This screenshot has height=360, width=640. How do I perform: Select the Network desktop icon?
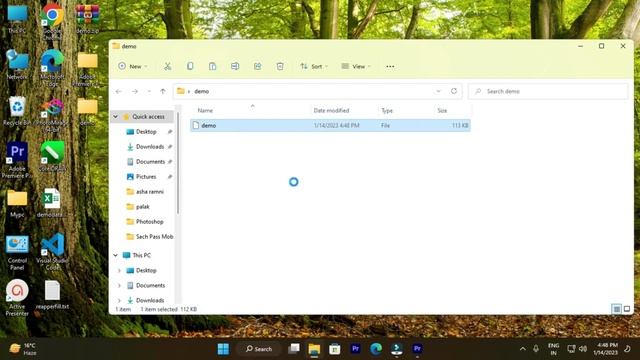pyautogui.click(x=17, y=64)
